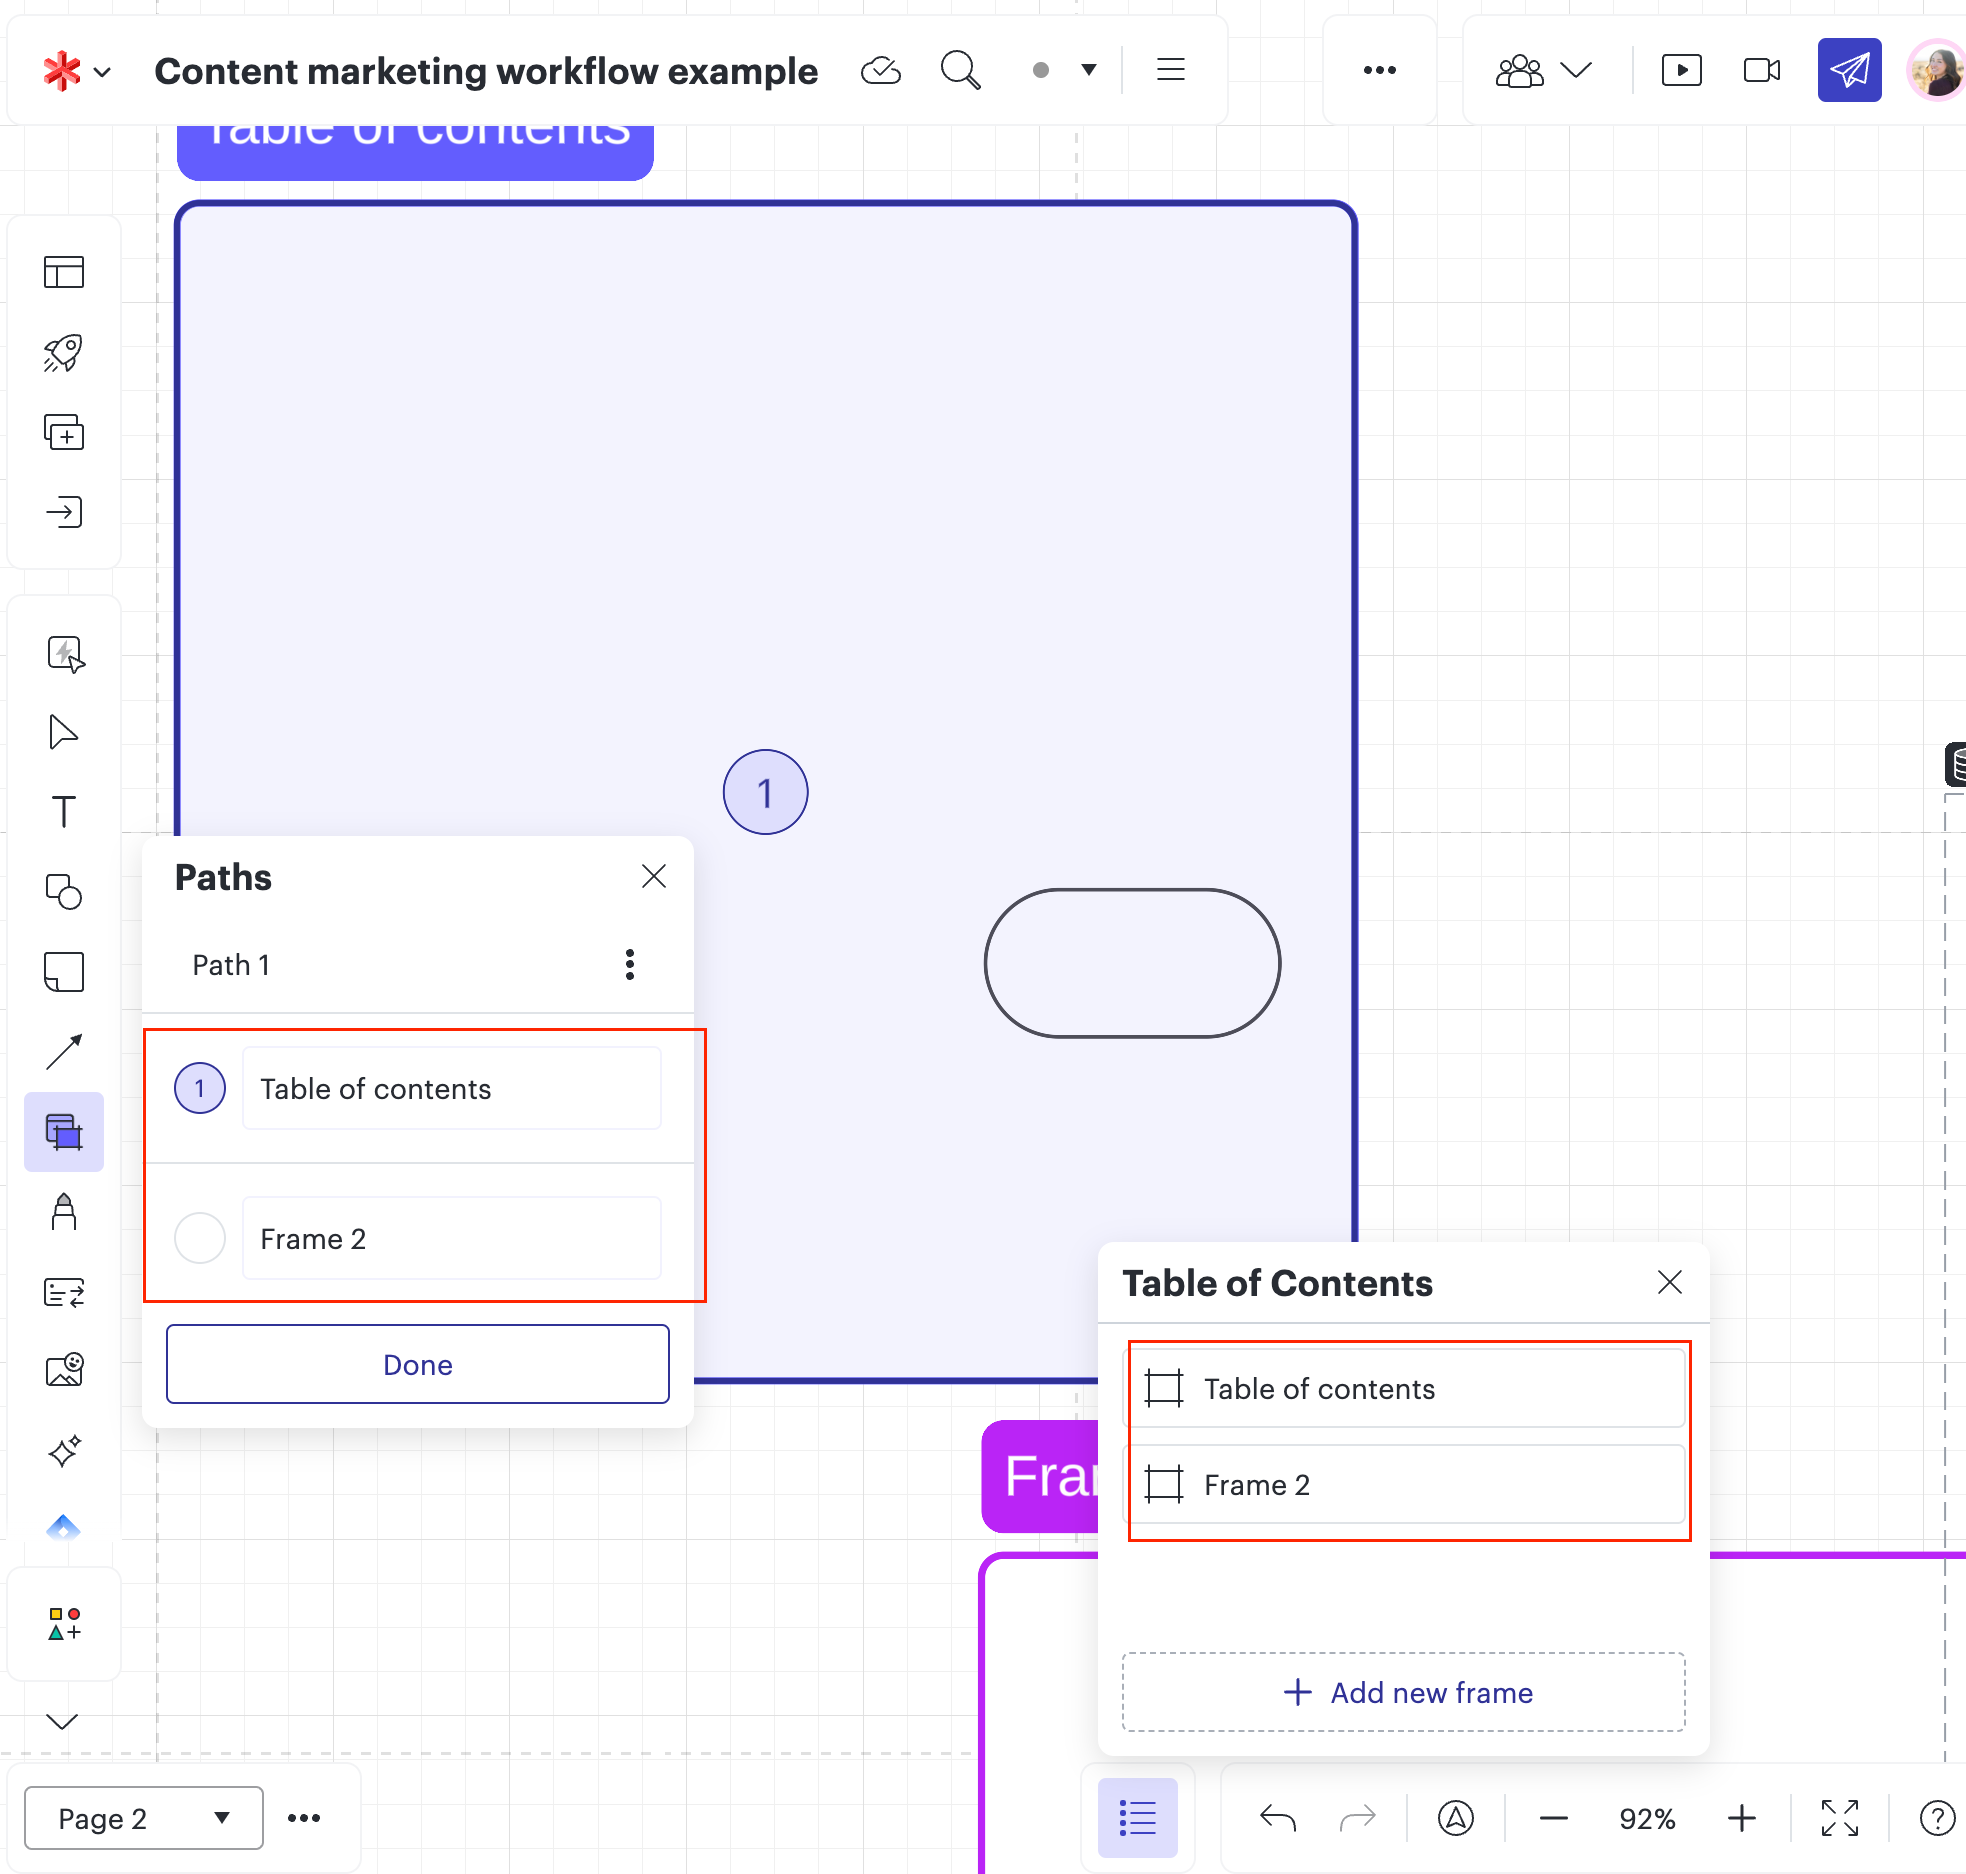Select Path 1 entry

click(x=231, y=965)
